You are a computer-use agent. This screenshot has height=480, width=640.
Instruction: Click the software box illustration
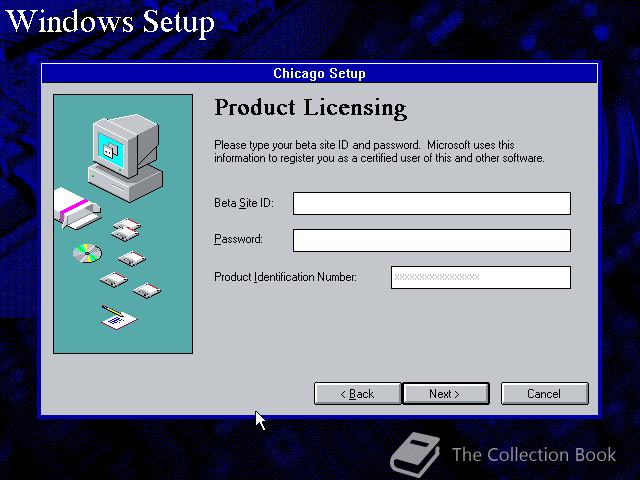pyautogui.click(x=77, y=208)
